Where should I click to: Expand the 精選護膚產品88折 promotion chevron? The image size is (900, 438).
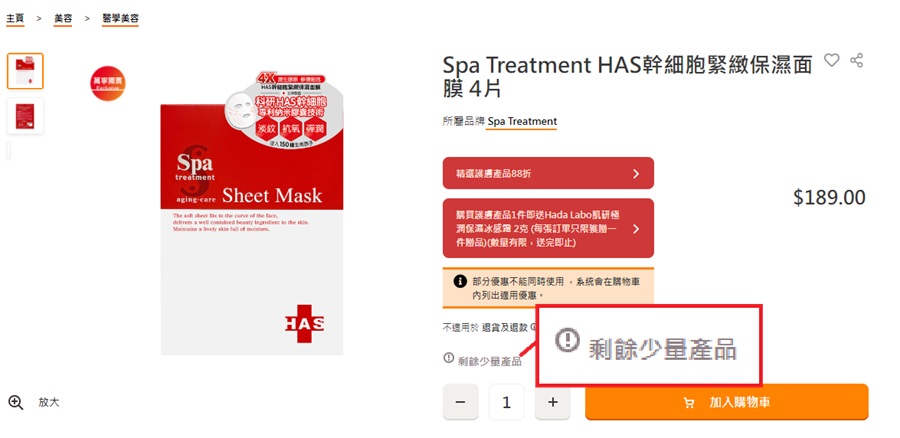pos(635,173)
